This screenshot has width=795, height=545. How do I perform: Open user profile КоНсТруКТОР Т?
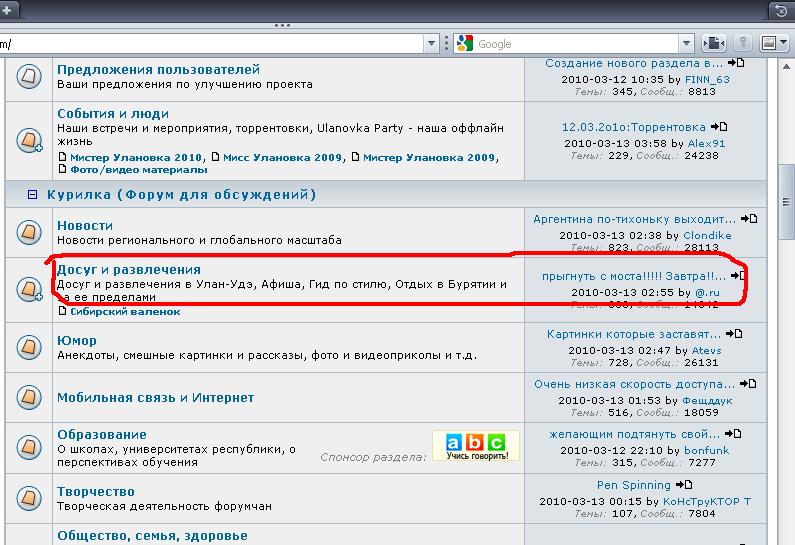pos(707,501)
